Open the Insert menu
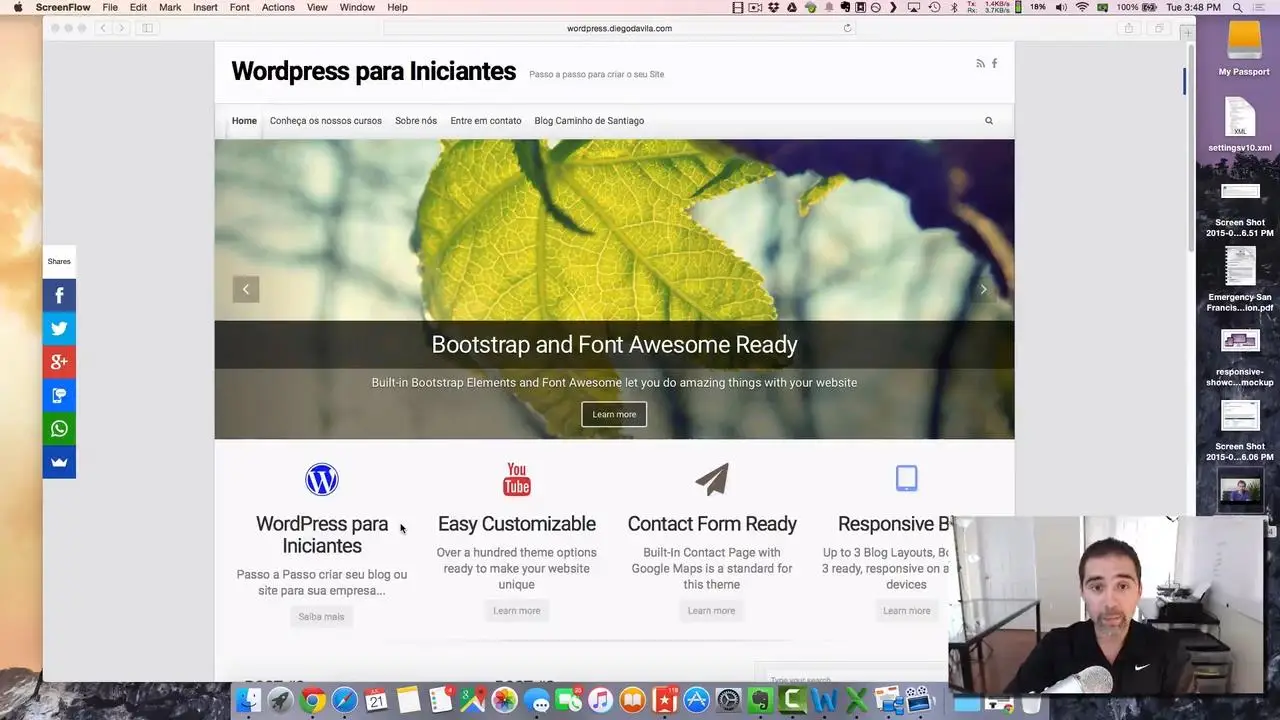Screen dimensions: 1280x720 pyautogui.click(x=205, y=7)
